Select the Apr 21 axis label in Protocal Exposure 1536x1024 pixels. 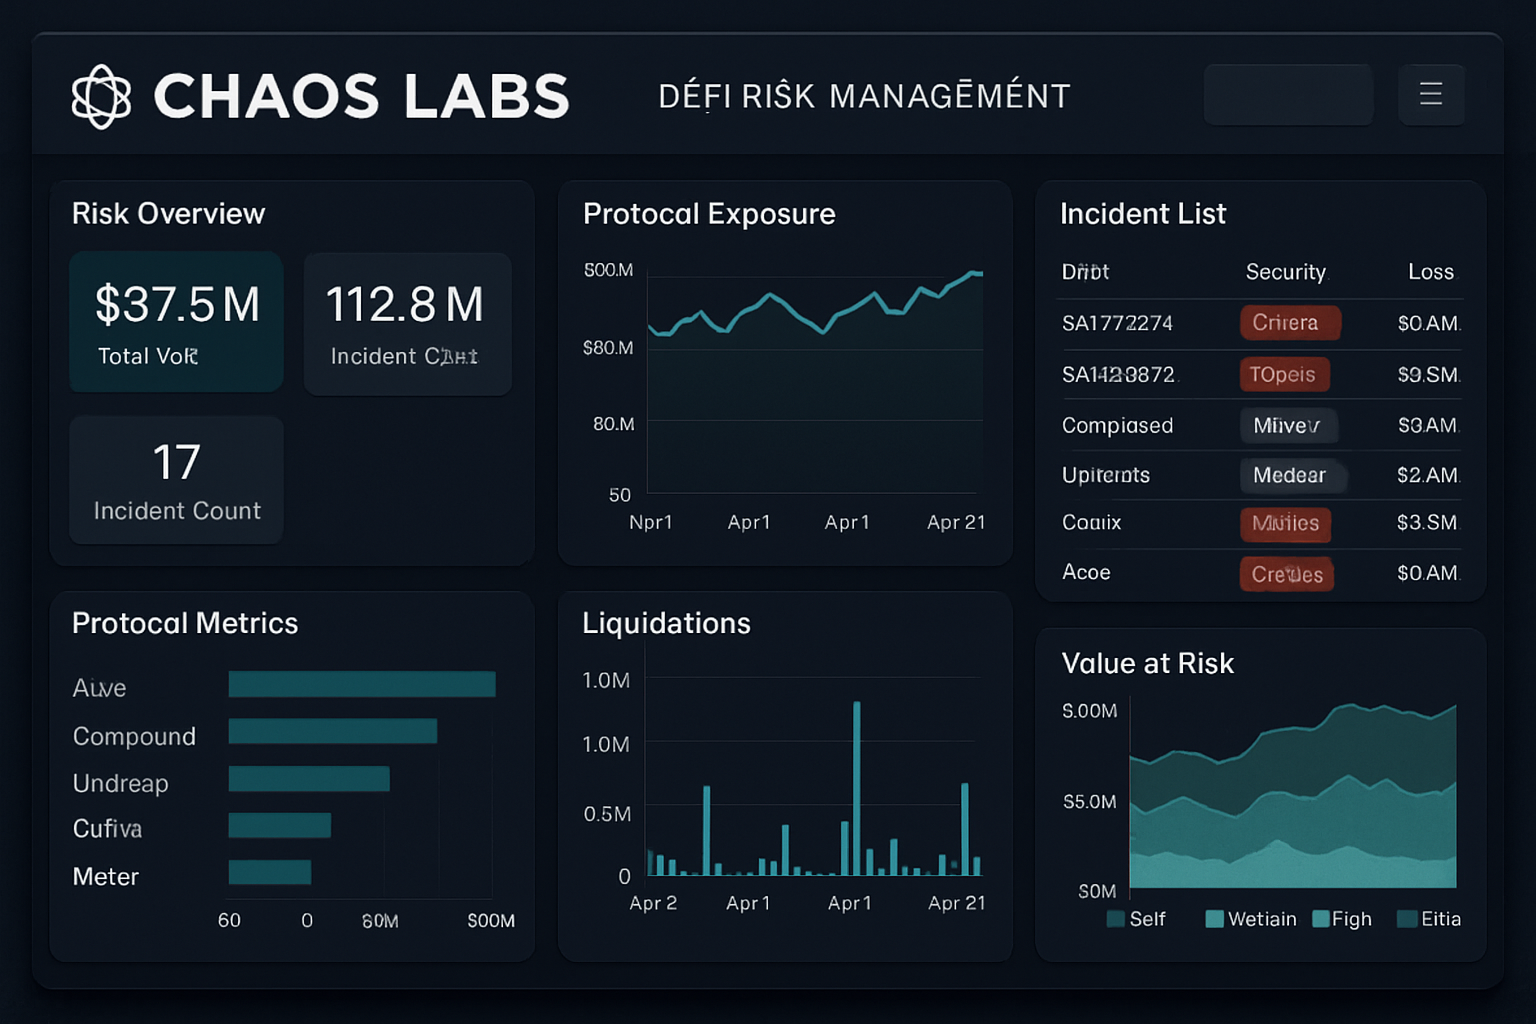[955, 521]
